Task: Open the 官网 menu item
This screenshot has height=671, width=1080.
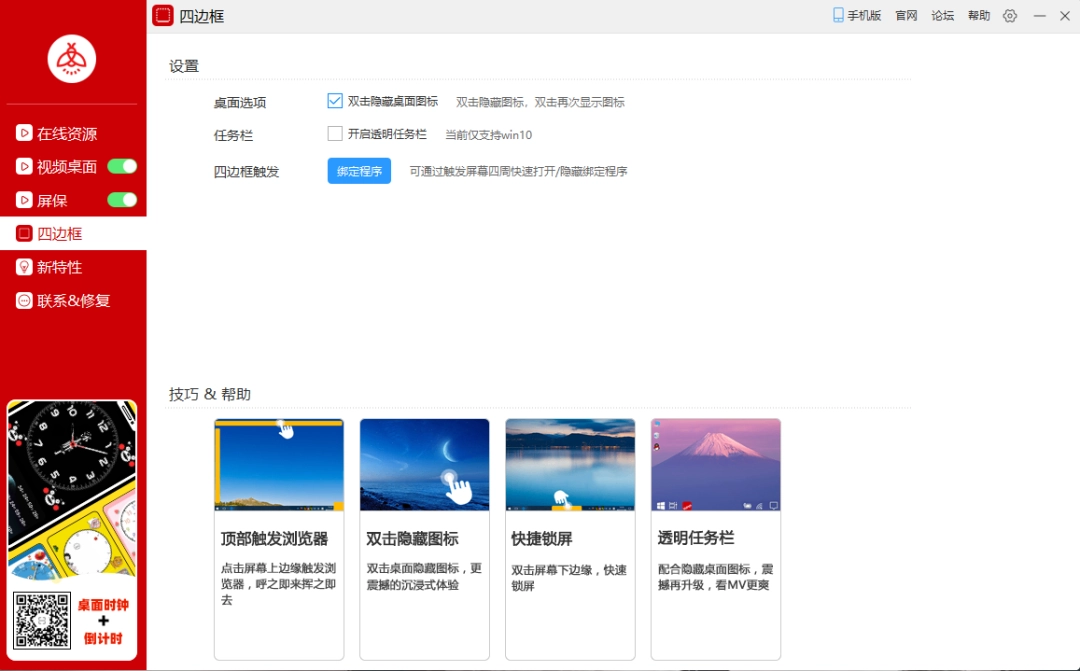Action: pos(906,16)
